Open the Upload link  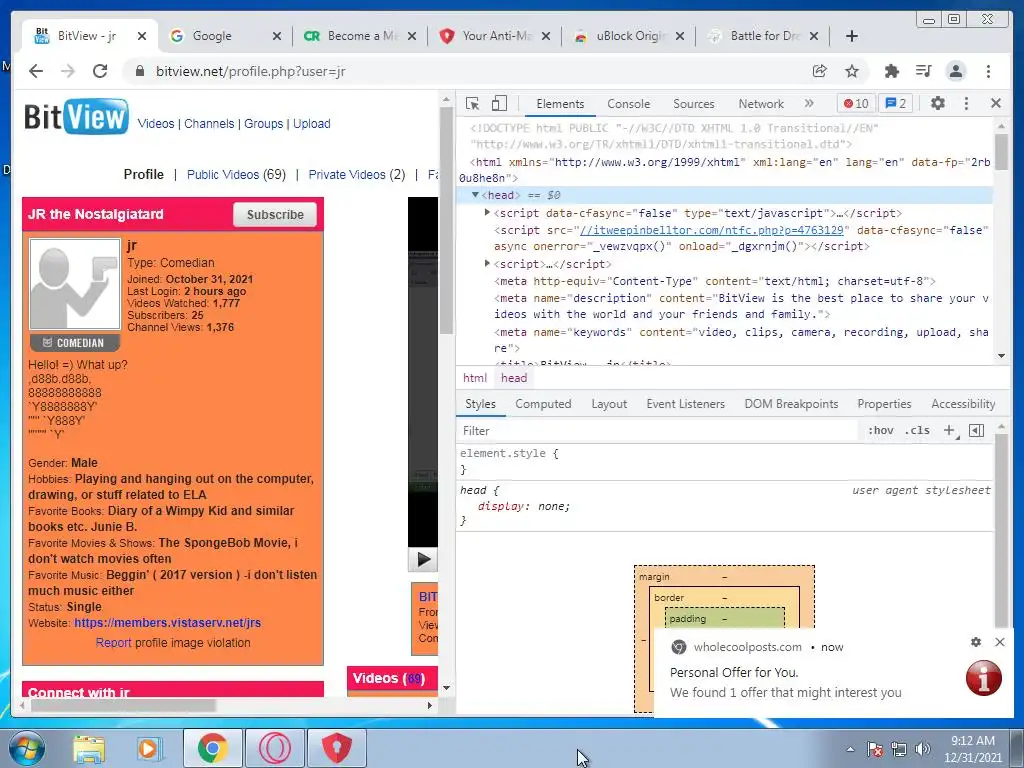(312, 123)
